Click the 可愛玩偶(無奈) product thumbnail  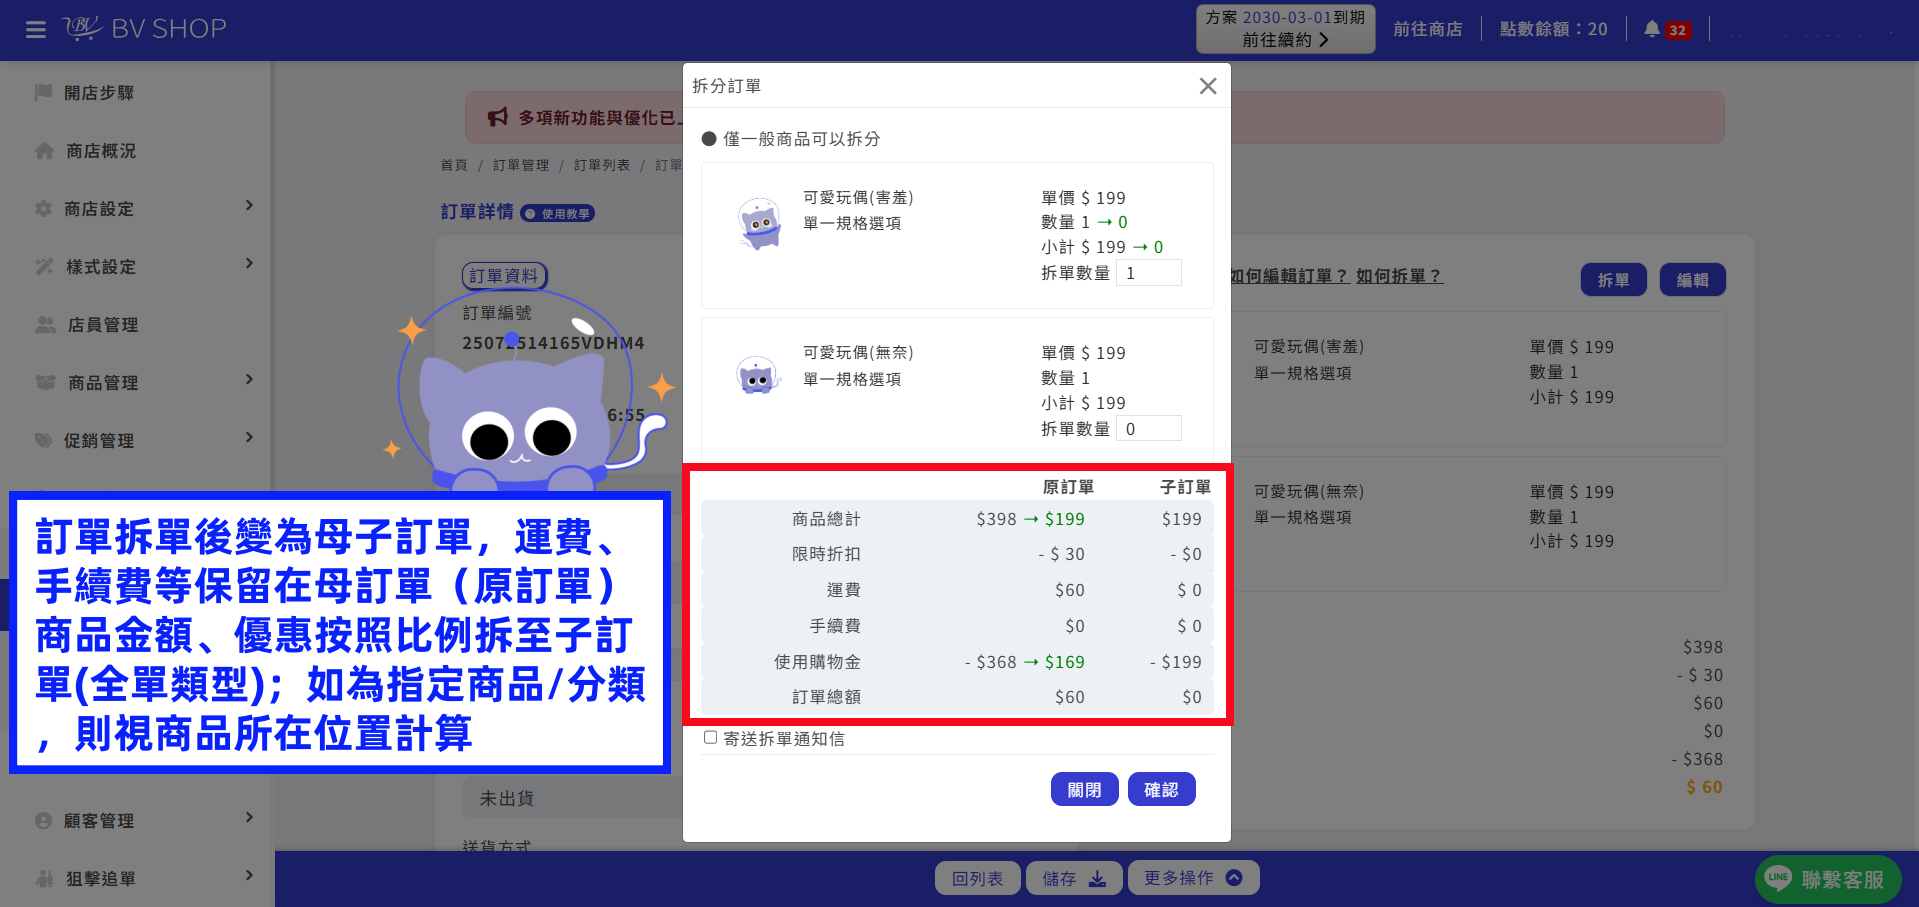(x=758, y=377)
